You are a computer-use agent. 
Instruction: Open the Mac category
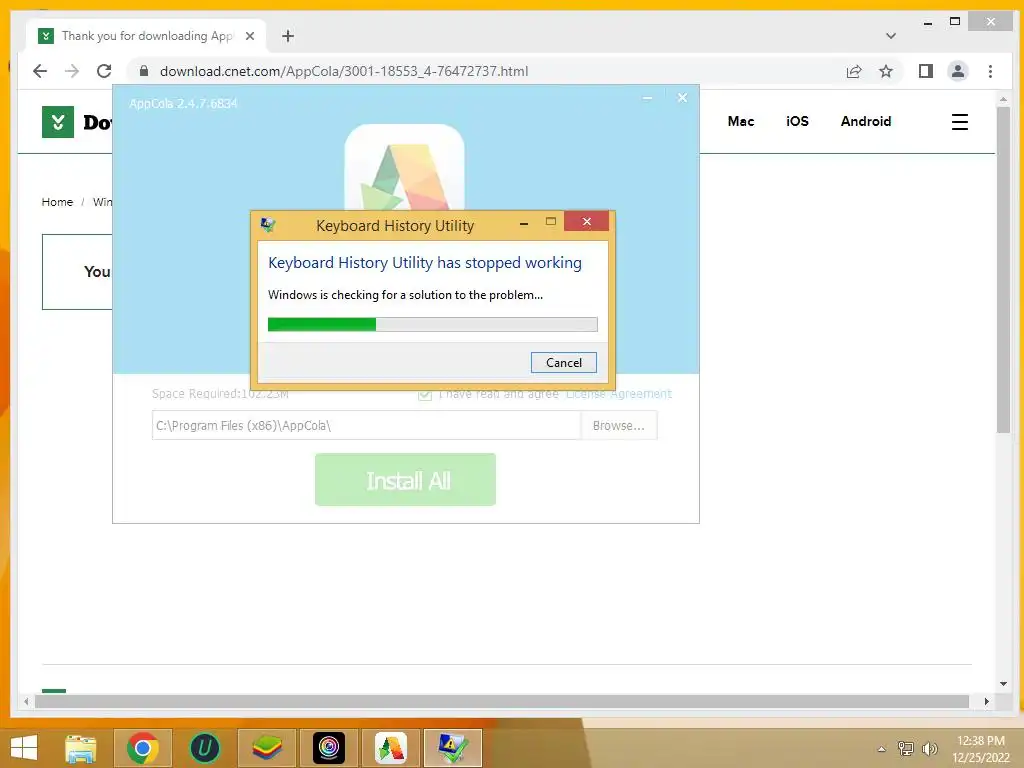pyautogui.click(x=741, y=121)
